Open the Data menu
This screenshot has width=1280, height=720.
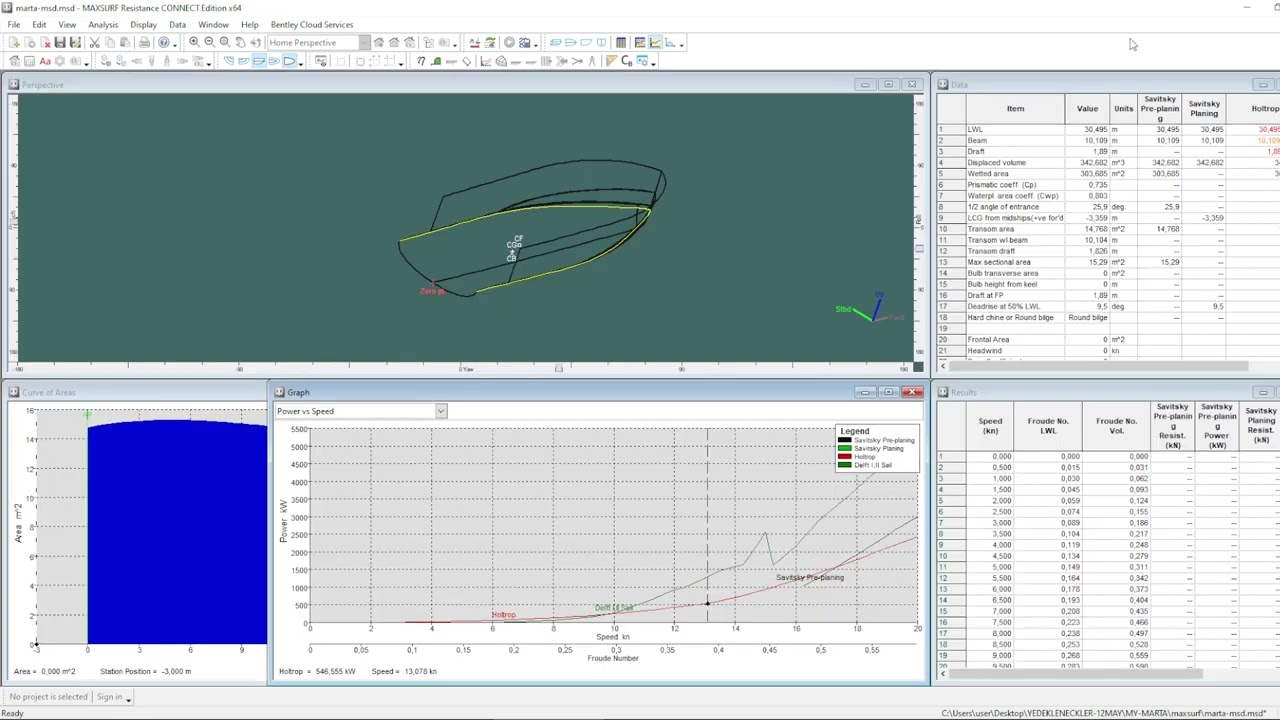click(177, 25)
